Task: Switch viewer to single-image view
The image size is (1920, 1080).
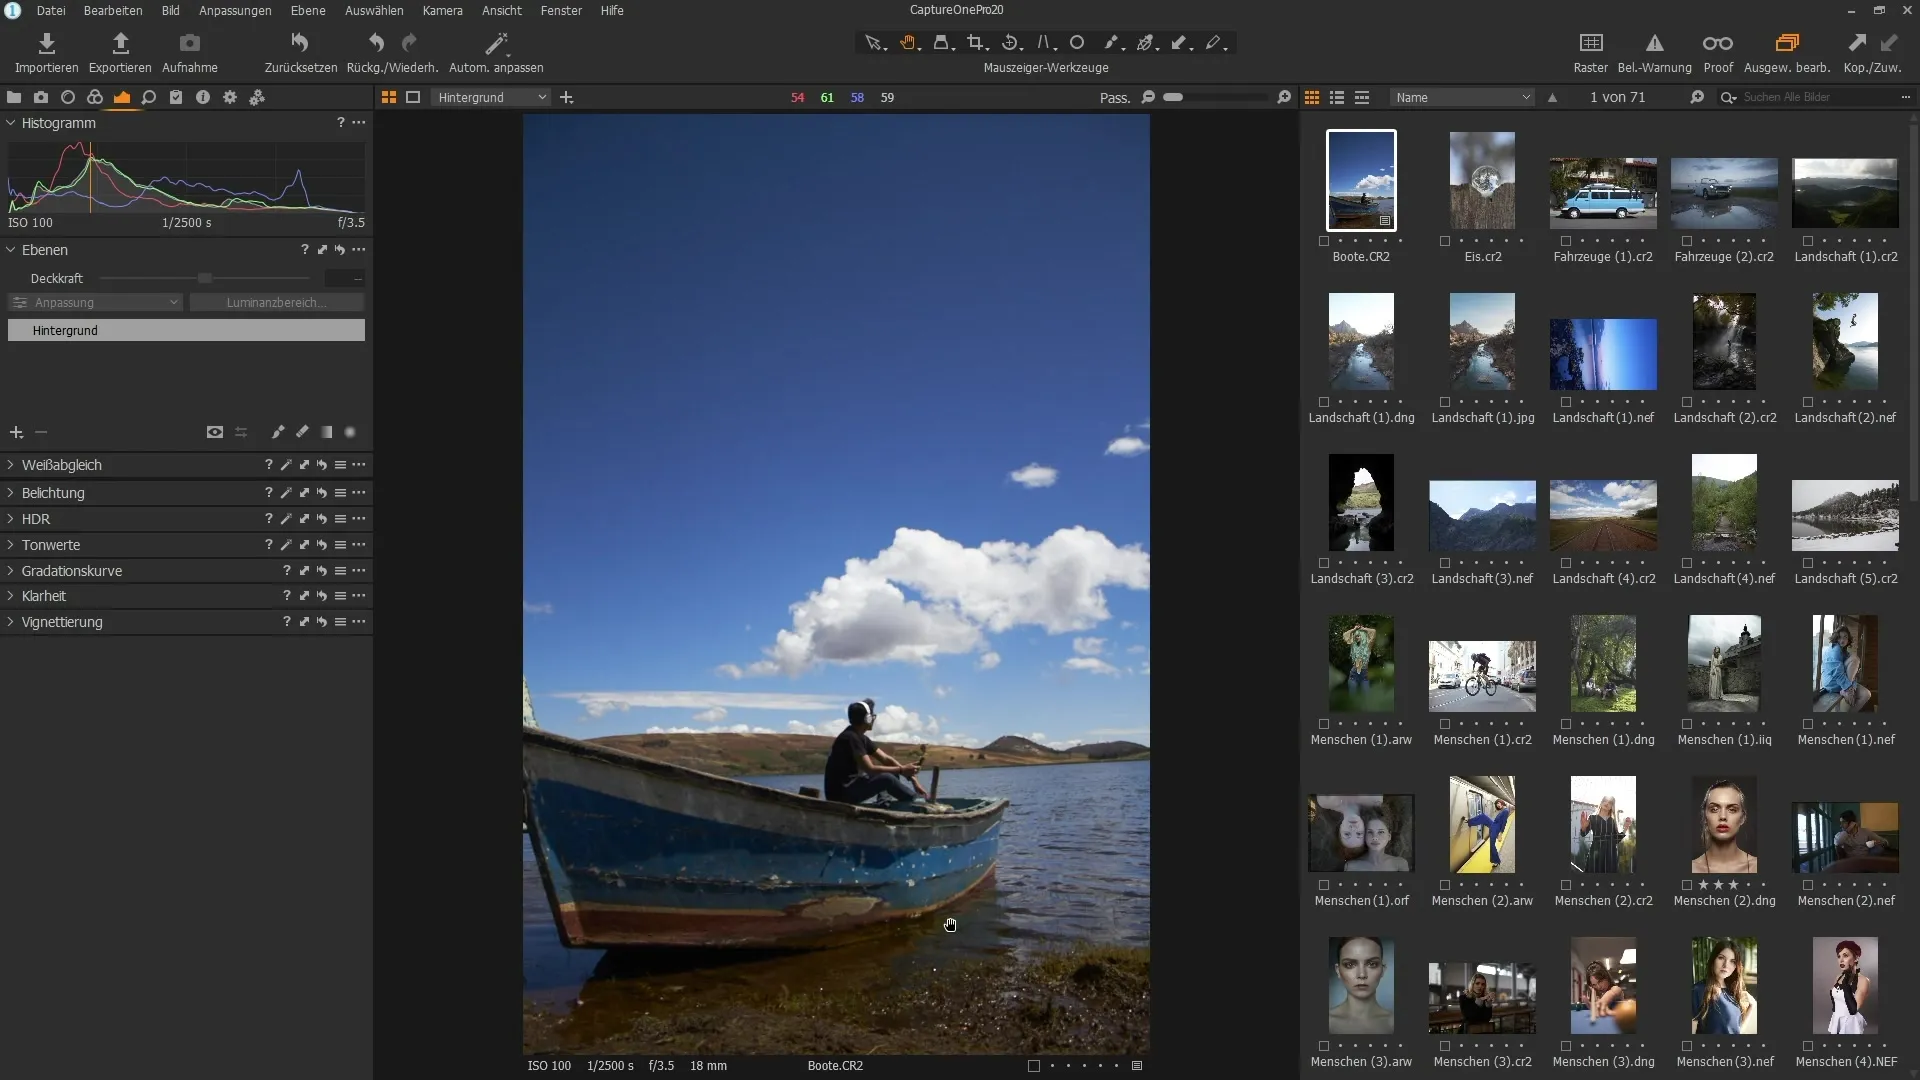Action: [413, 97]
